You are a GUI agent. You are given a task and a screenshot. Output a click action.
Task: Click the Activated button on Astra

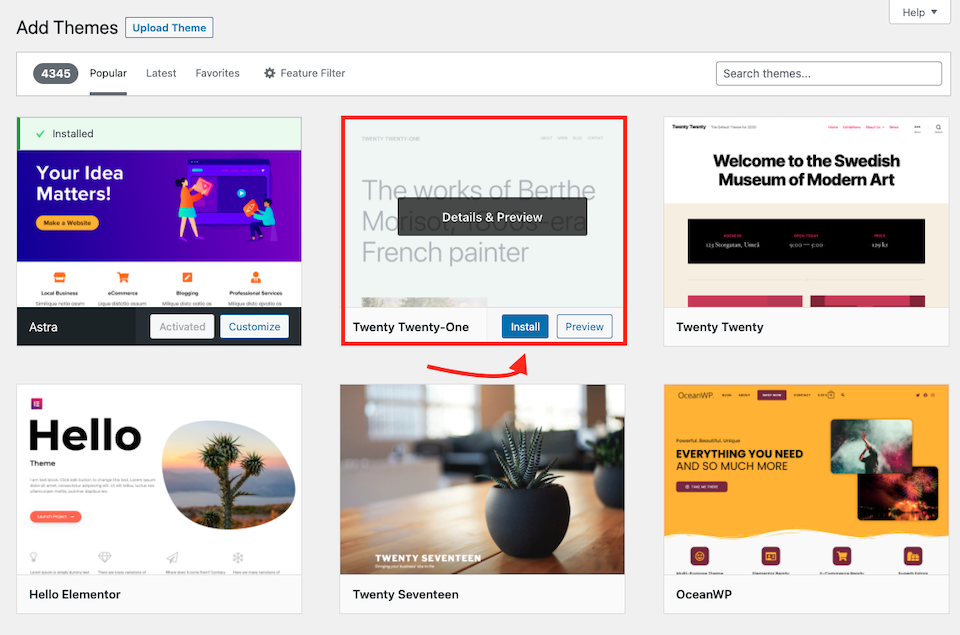click(182, 326)
